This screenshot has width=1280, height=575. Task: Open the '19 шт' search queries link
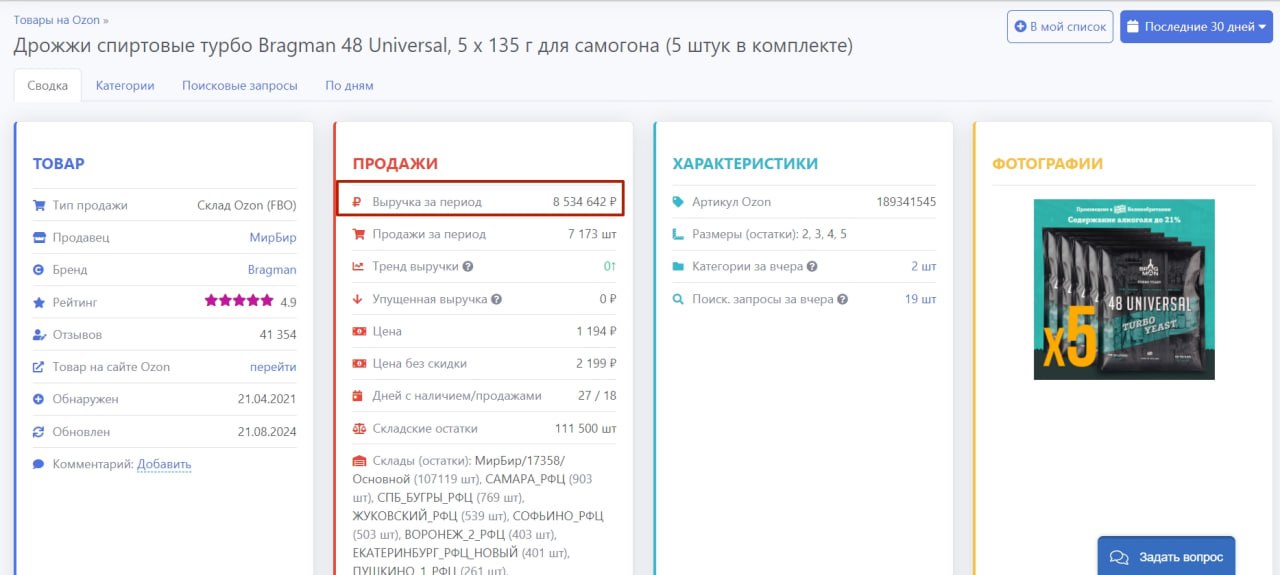click(x=921, y=299)
